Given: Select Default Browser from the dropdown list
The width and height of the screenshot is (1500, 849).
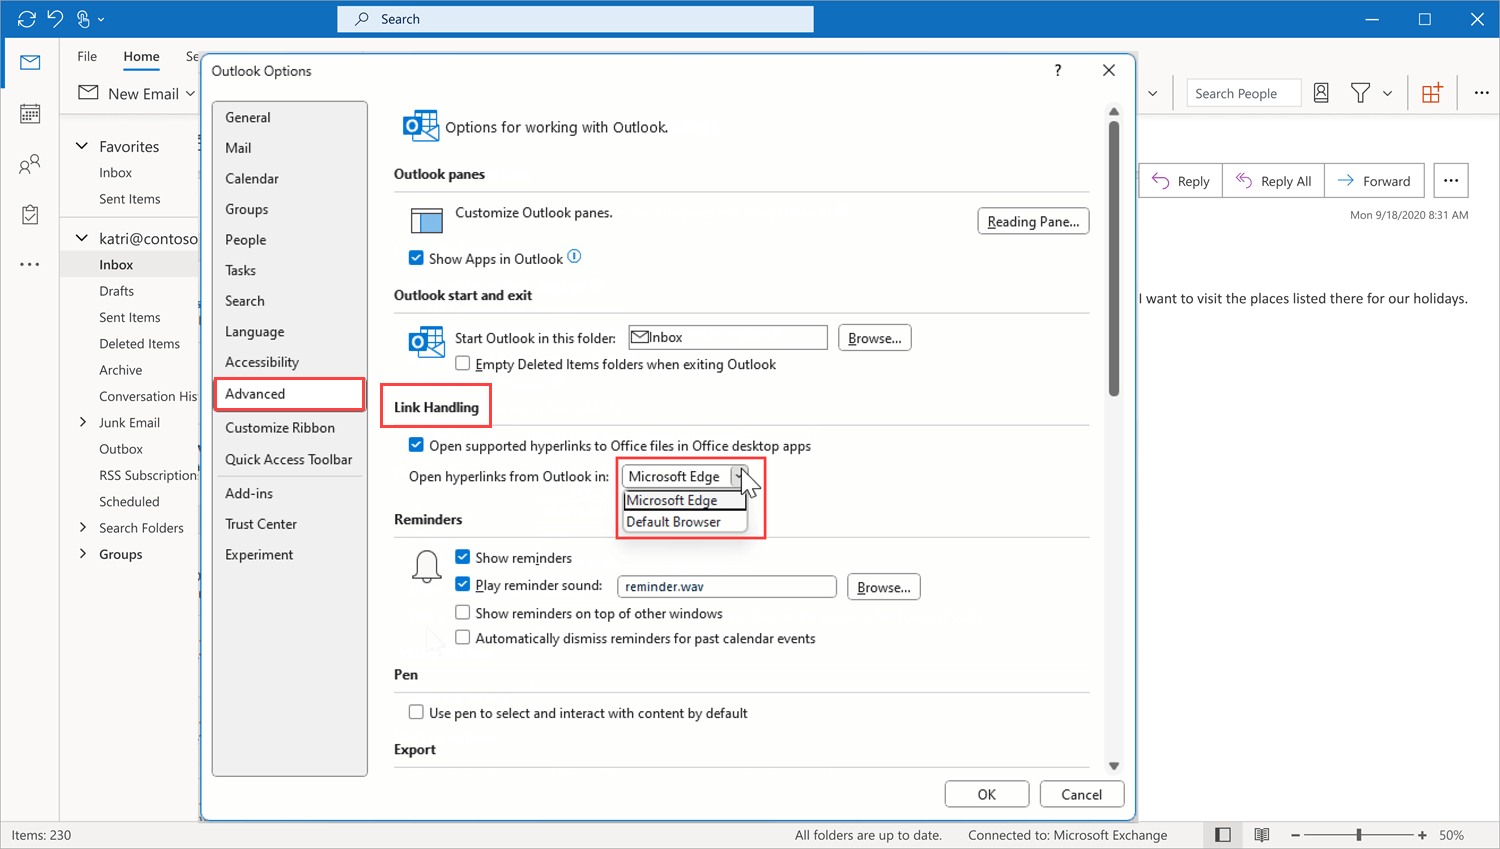Looking at the screenshot, I should click(x=673, y=522).
